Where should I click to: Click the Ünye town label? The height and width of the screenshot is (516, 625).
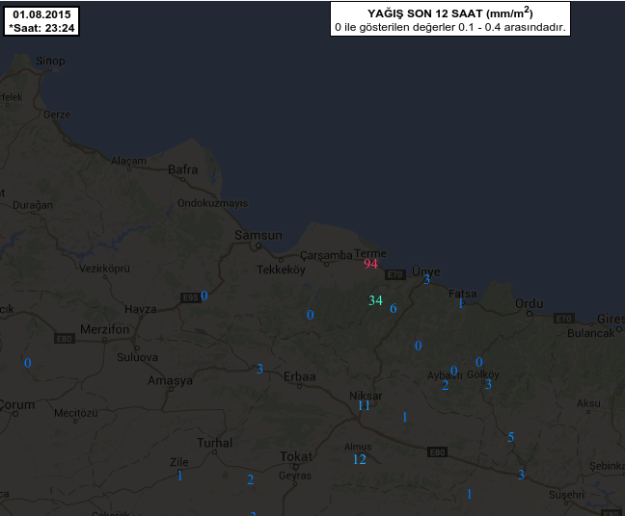coord(426,272)
